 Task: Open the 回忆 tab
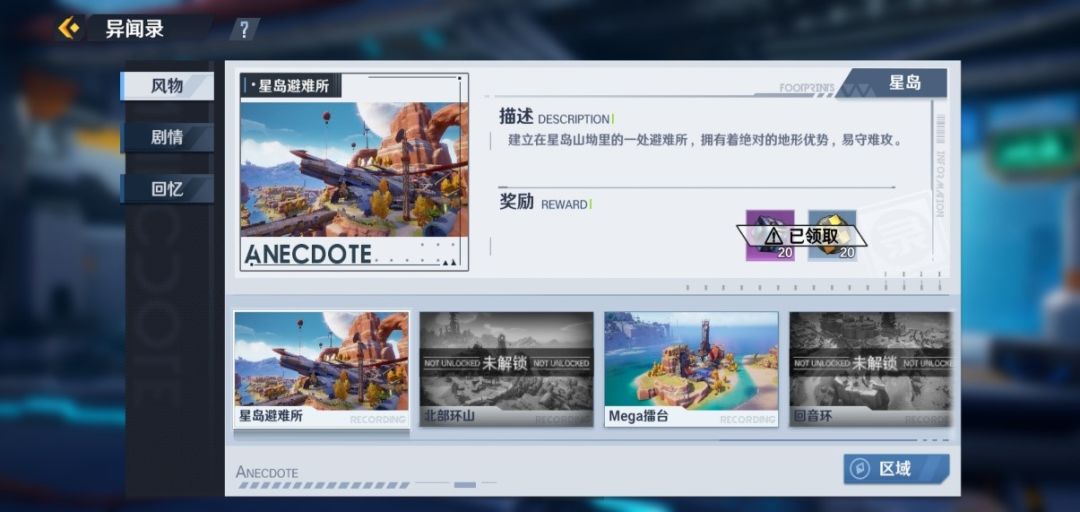(x=167, y=189)
